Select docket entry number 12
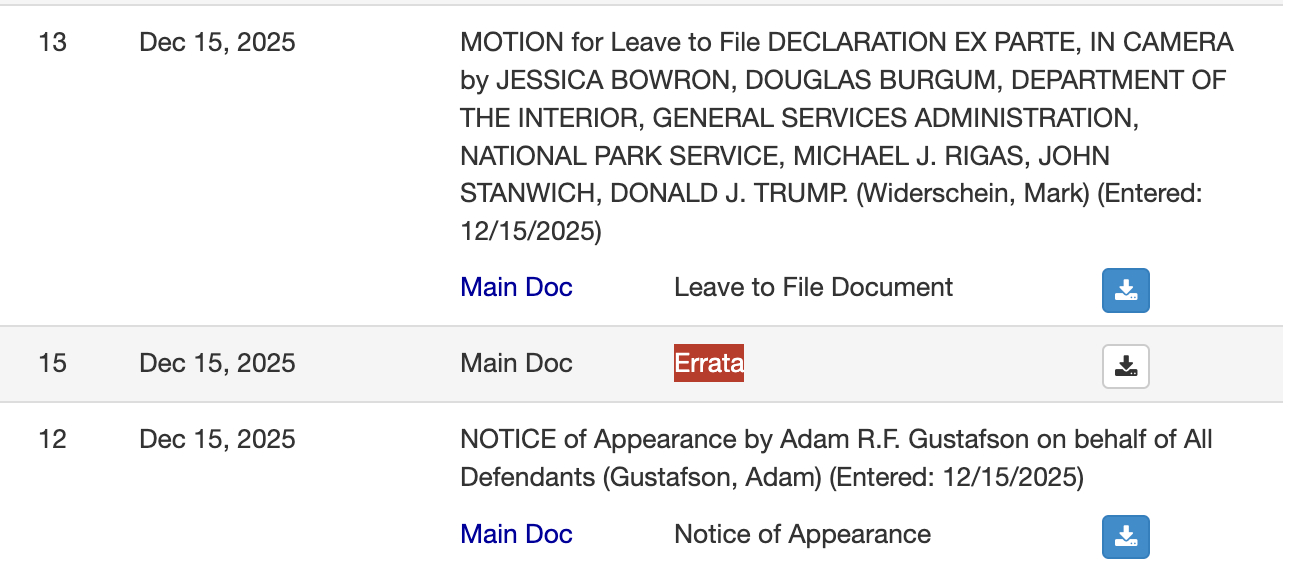1300x568 pixels. click(52, 439)
